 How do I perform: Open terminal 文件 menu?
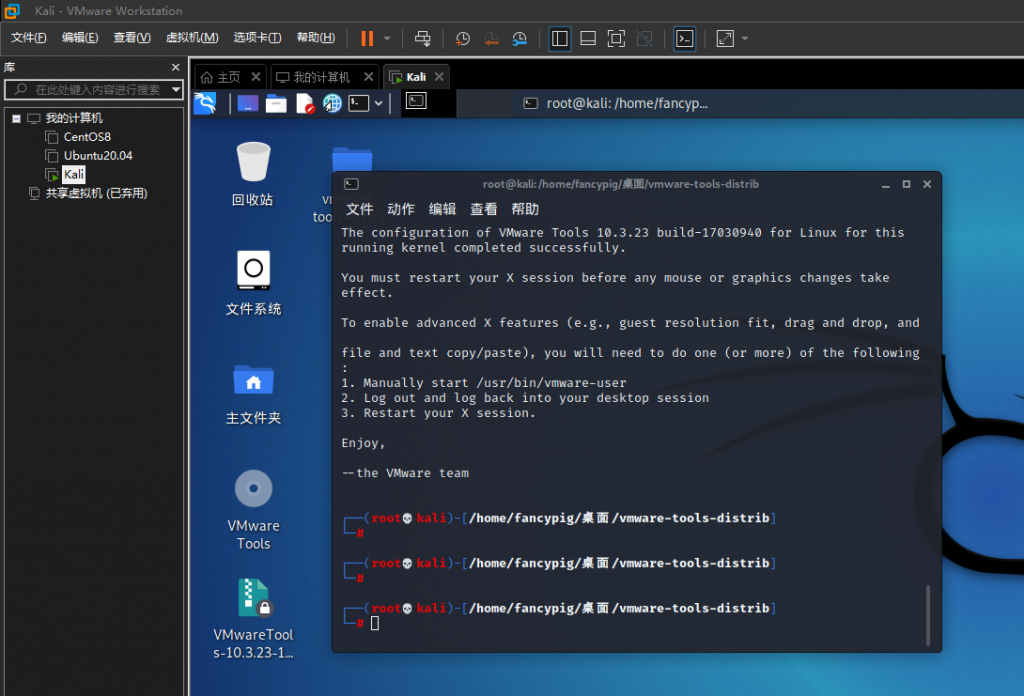pyautogui.click(x=359, y=209)
